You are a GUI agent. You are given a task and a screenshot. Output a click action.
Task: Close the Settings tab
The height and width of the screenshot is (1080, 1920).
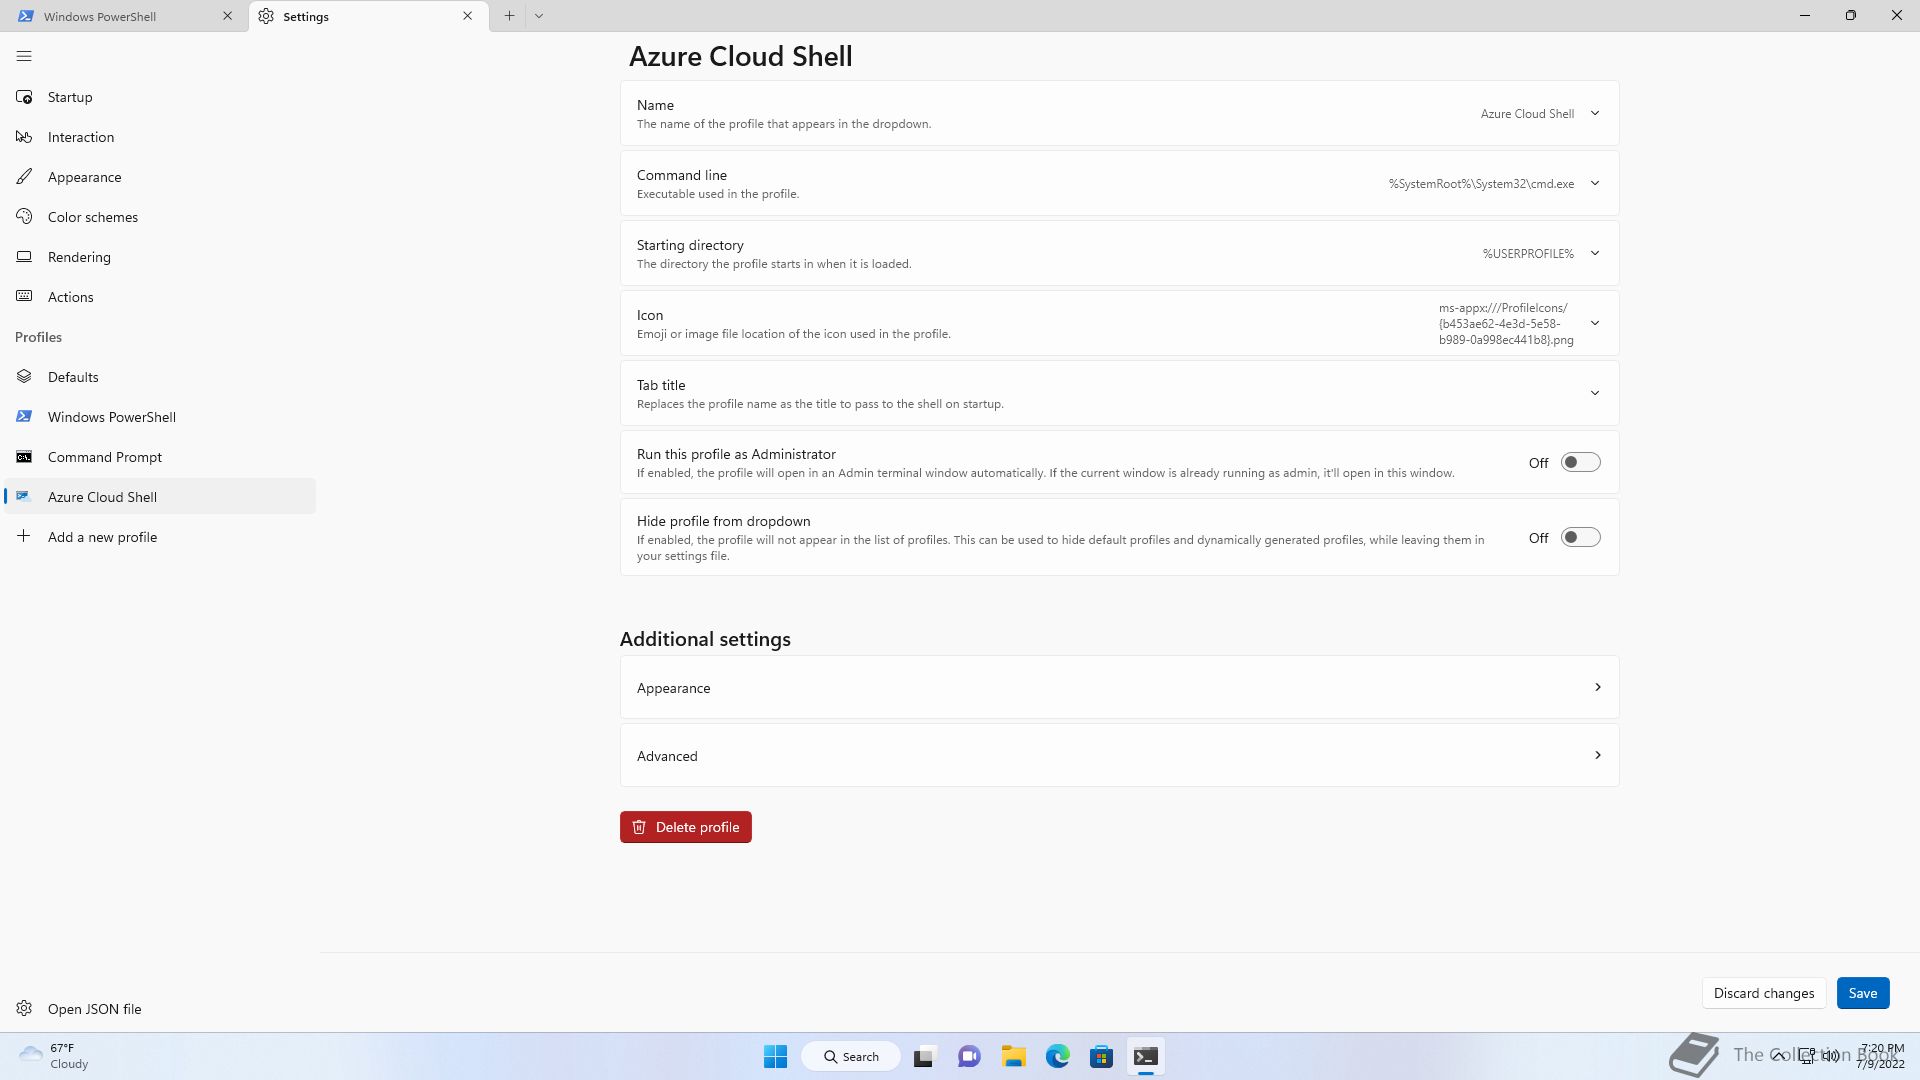(467, 16)
